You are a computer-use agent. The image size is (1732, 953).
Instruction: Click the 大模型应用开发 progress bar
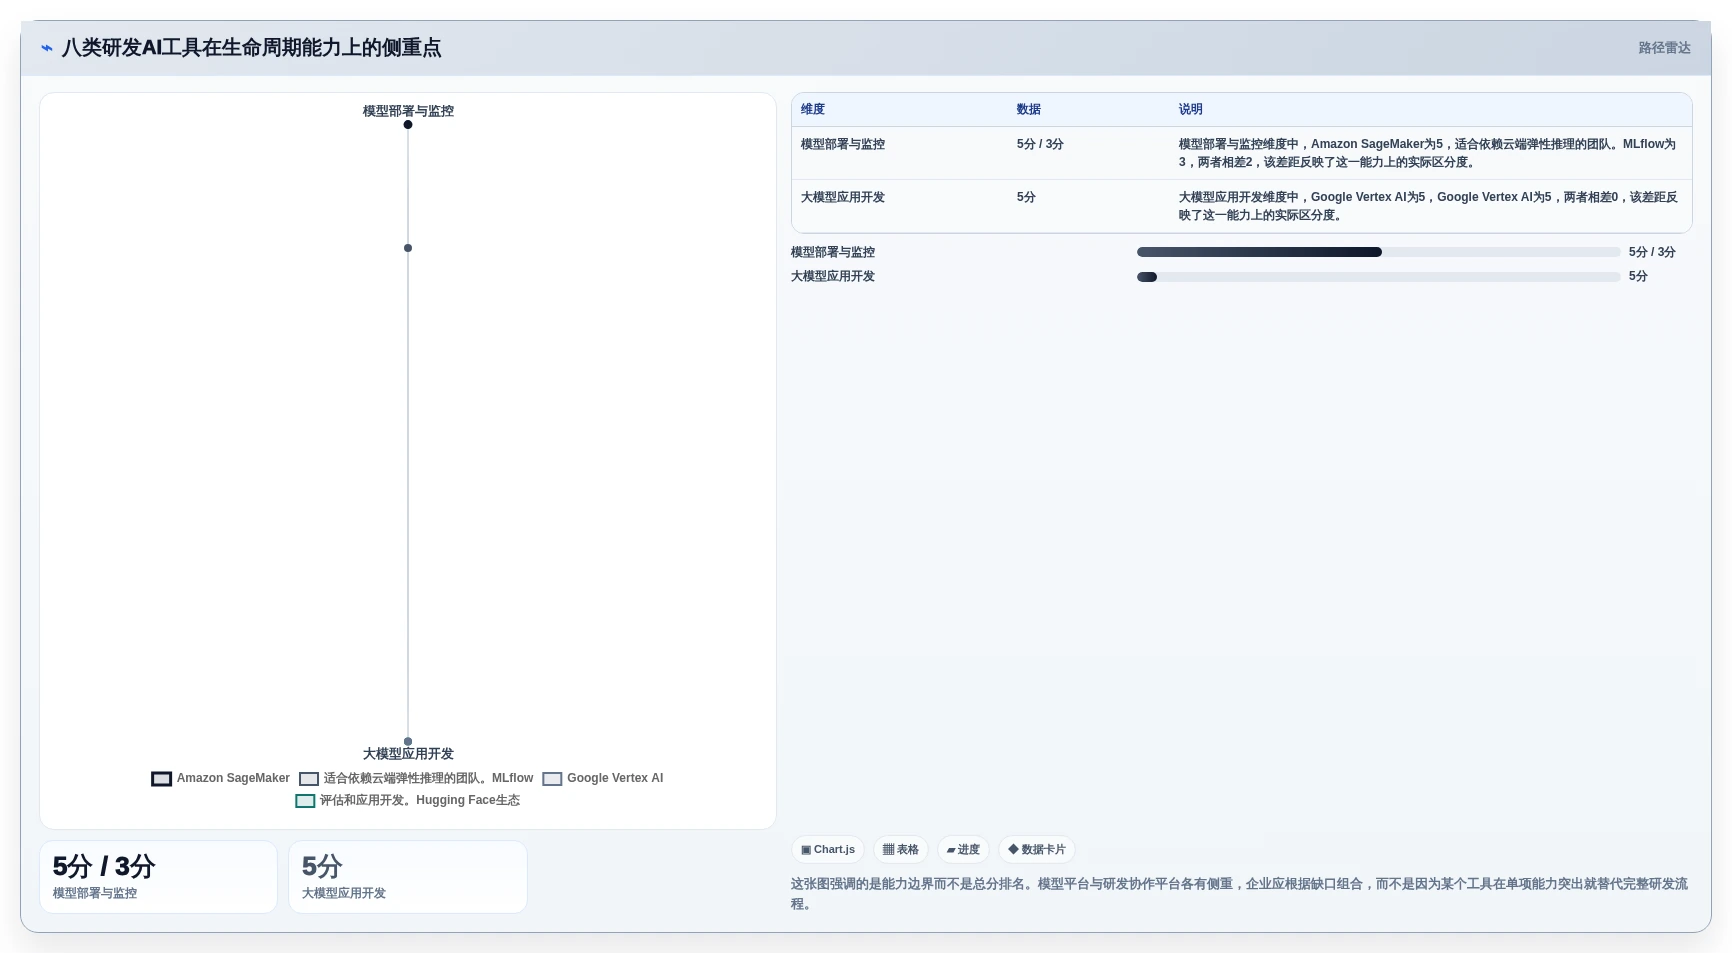click(1379, 277)
